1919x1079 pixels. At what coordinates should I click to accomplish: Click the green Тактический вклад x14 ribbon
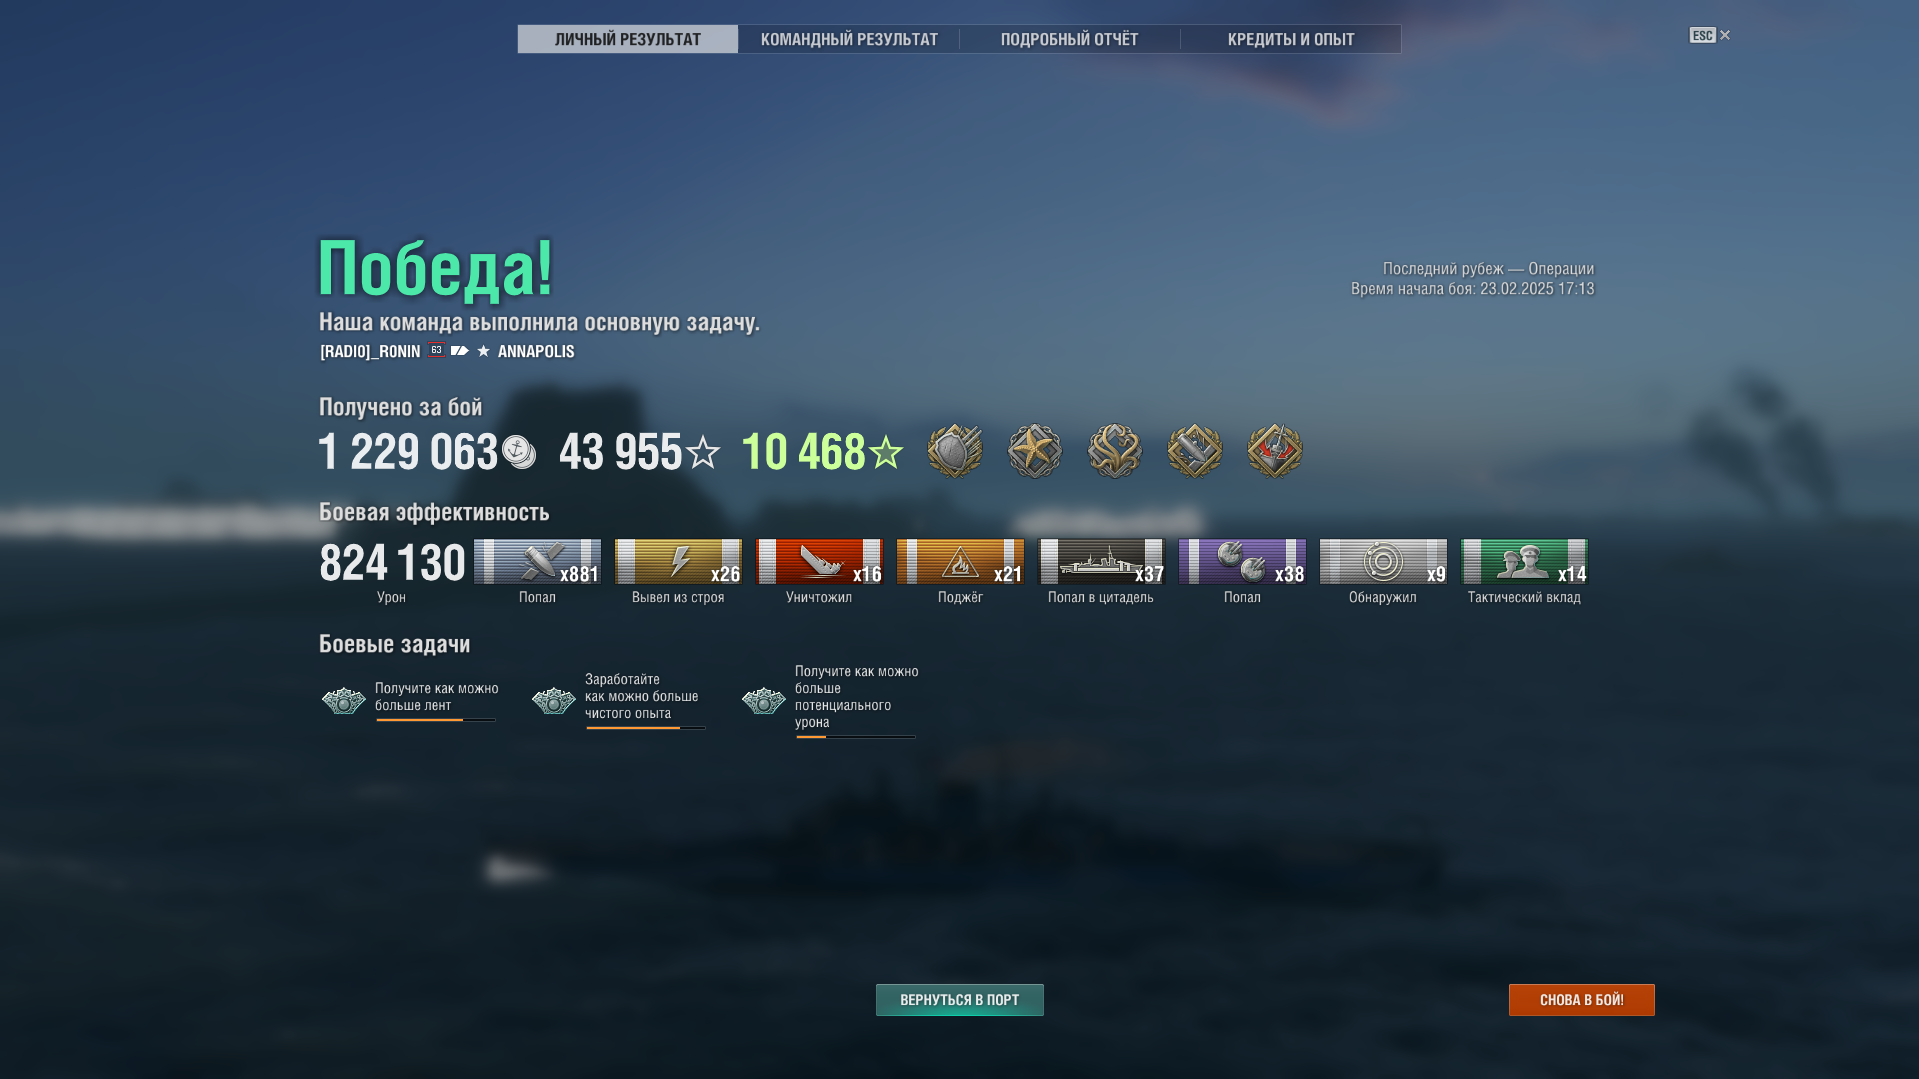point(1524,561)
